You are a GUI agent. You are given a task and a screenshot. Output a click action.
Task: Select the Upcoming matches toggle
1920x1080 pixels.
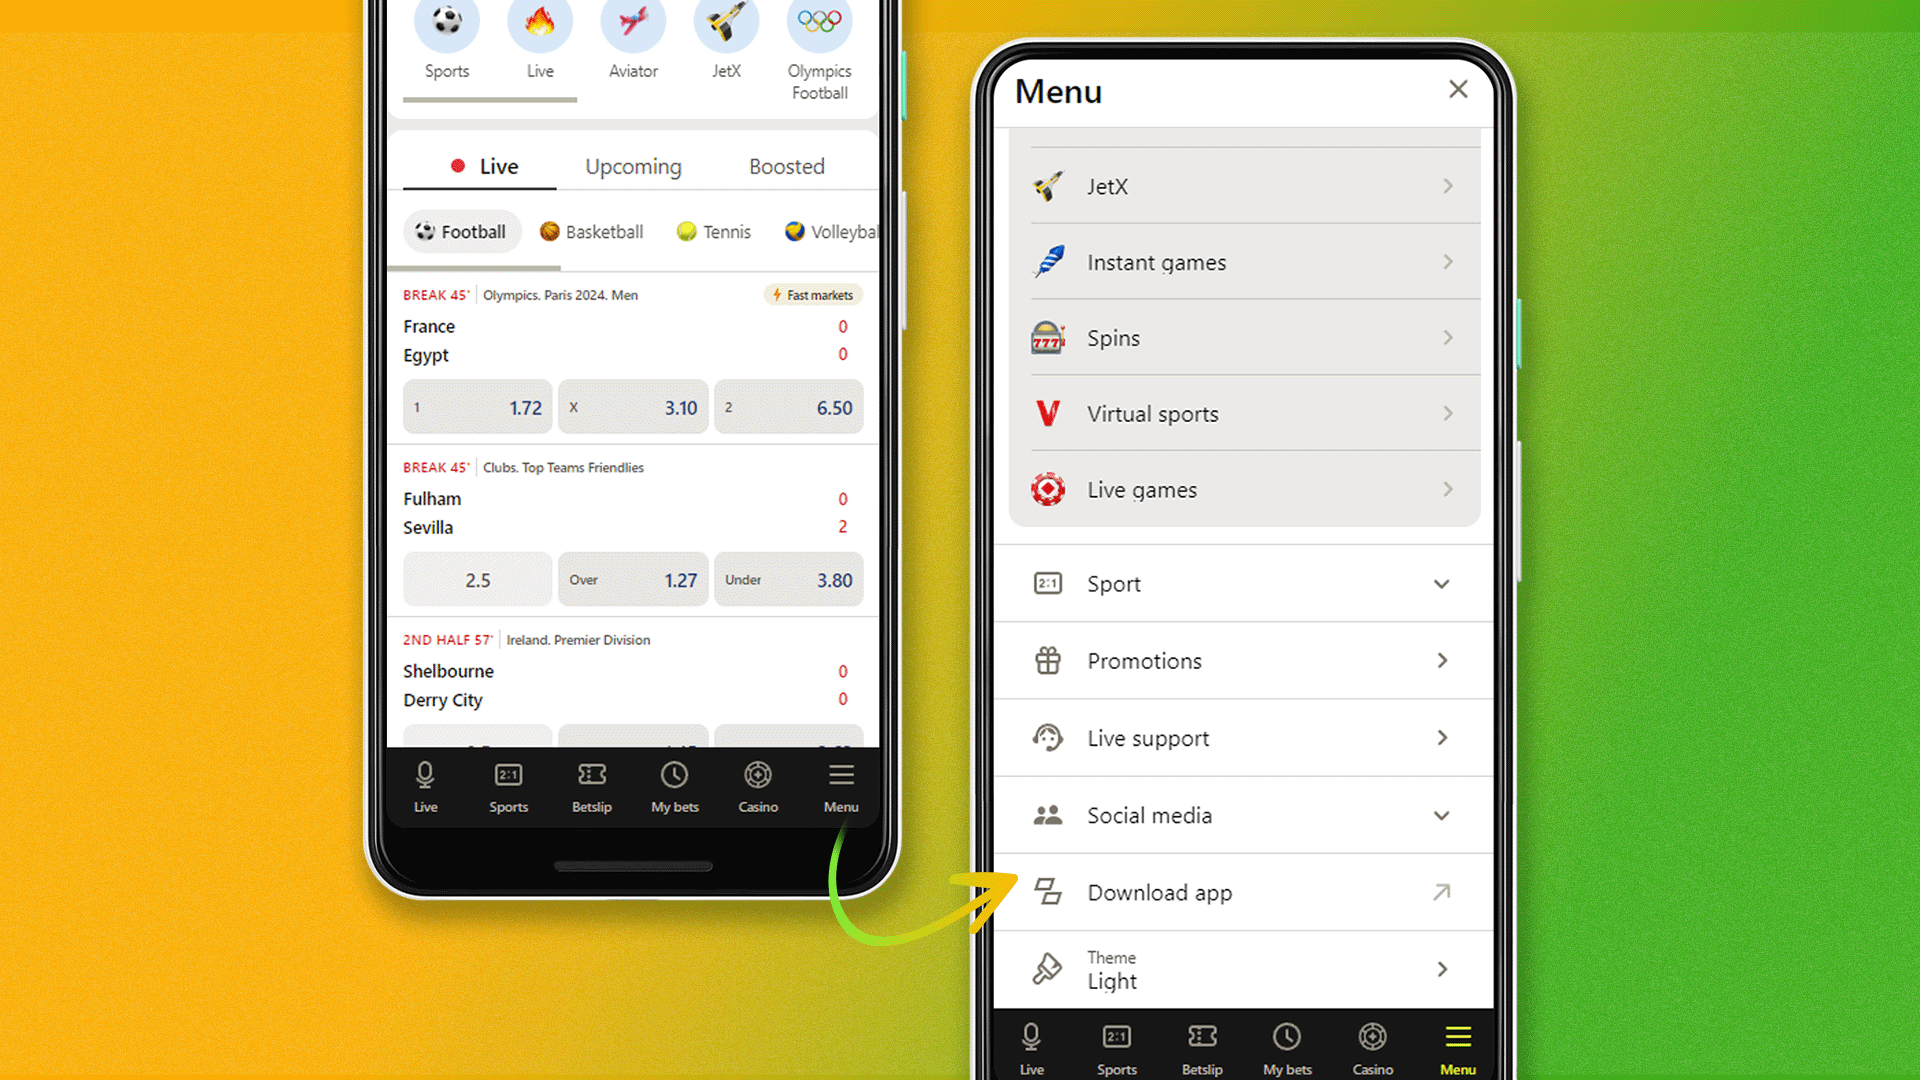[x=632, y=166]
